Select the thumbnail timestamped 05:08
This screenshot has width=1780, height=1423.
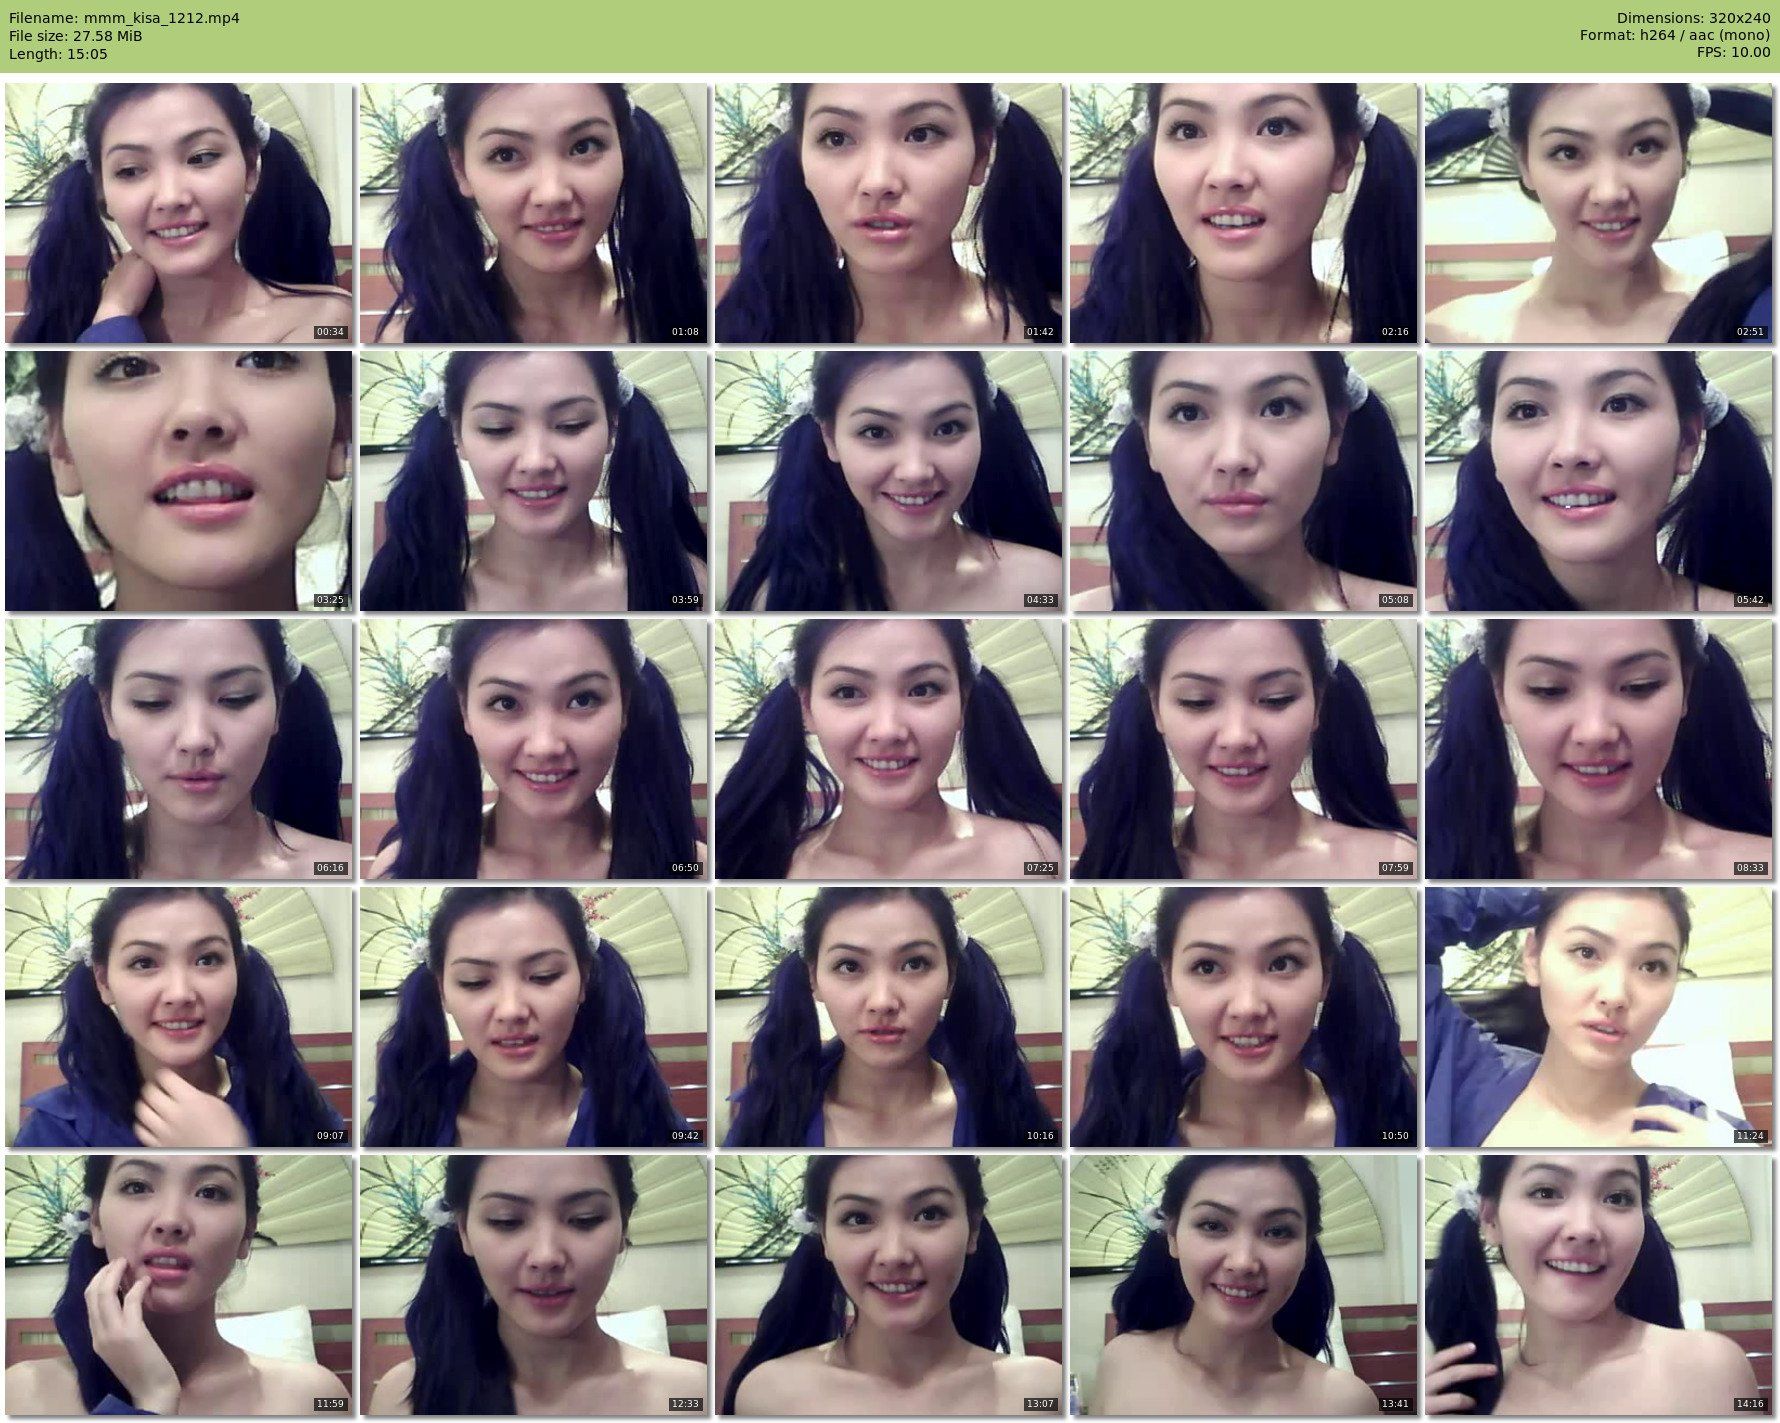pos(1243,481)
